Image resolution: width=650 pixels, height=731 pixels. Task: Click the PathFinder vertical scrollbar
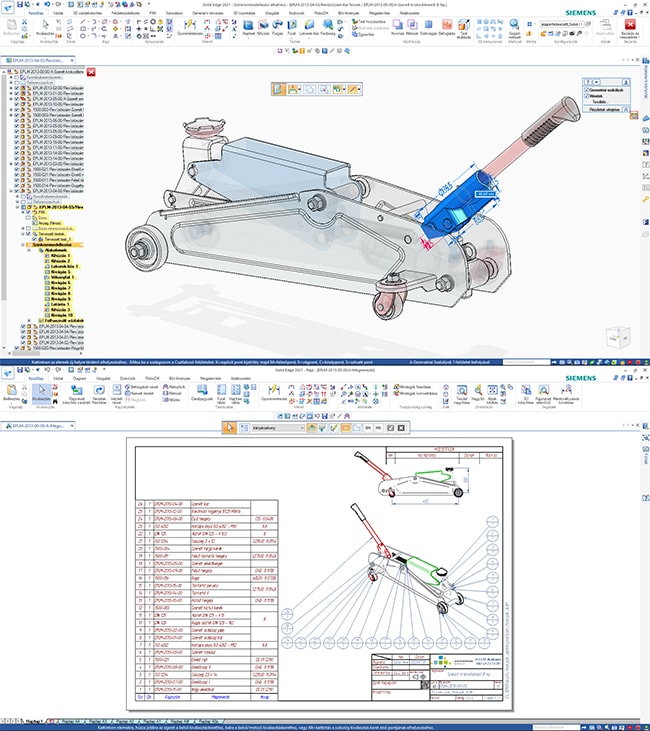tap(4, 184)
